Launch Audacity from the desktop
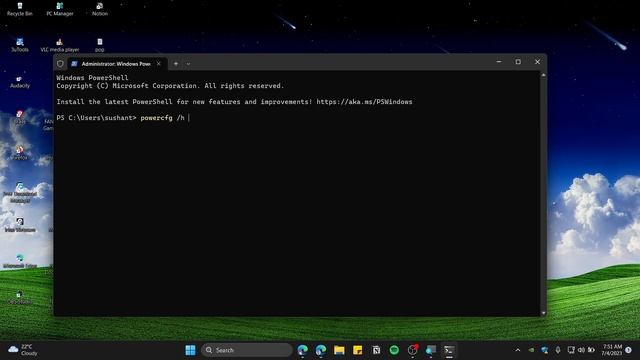This screenshot has width=640, height=360. 20,81
